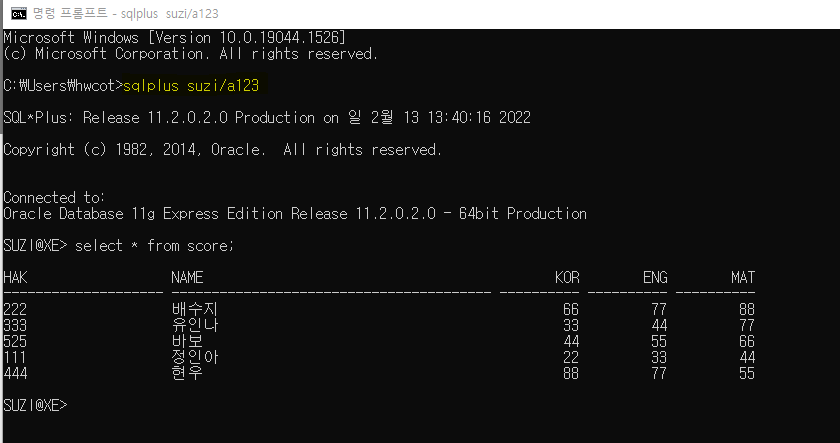Click the KOR column header
This screenshot has width=840, height=443.
[567, 277]
